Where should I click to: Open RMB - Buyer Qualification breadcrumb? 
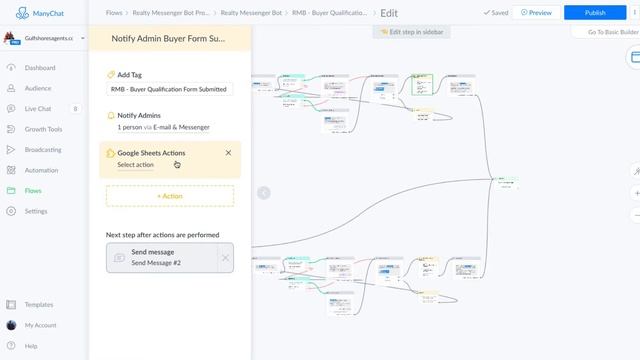[x=329, y=13]
